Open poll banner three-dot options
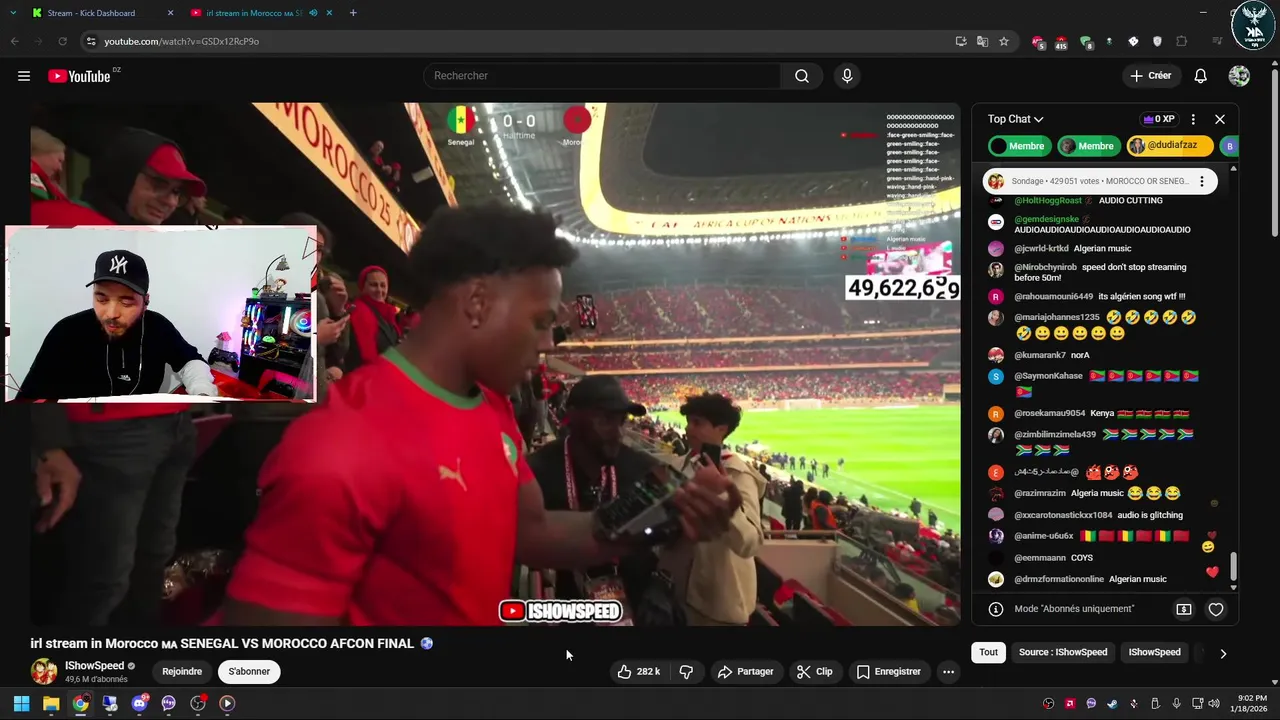Image resolution: width=1280 pixels, height=720 pixels. 1201,181
